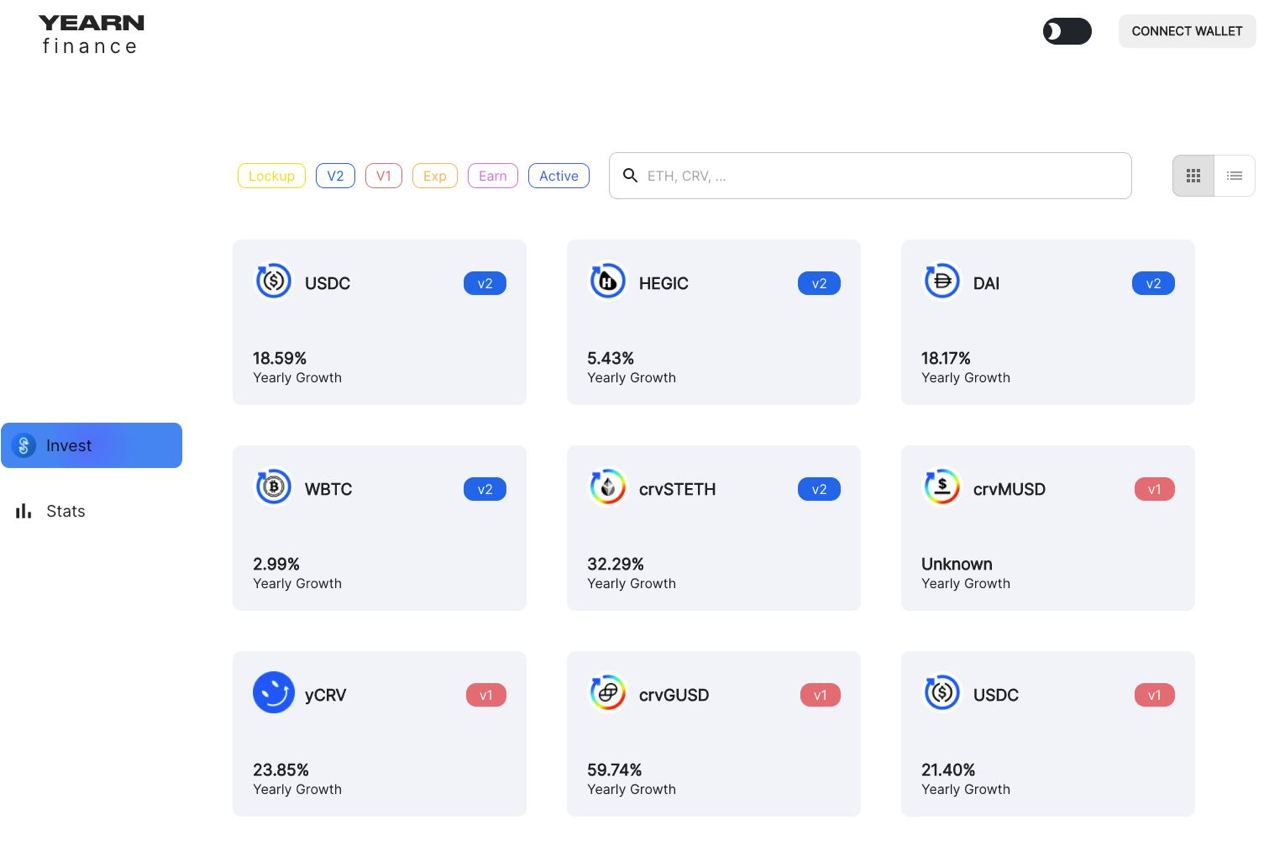Click the crvMUSD vault token icon
Viewport: 1280px width, 847px height.
tap(941, 487)
